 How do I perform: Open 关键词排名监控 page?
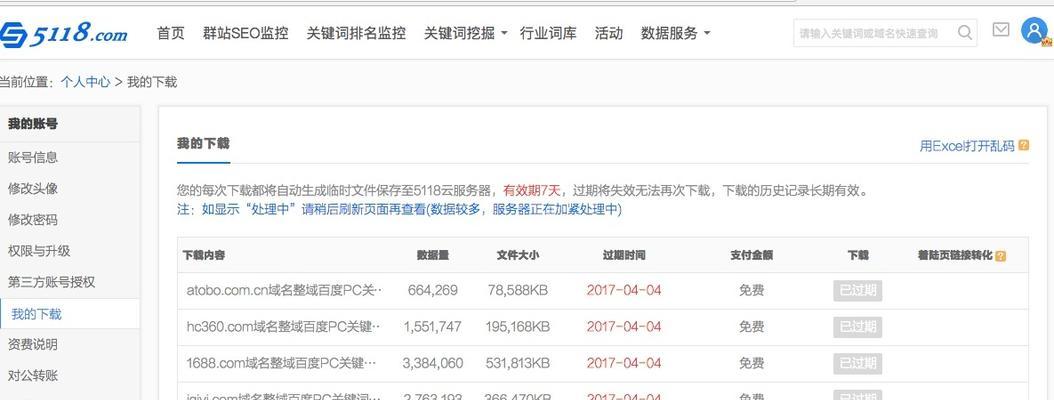click(356, 33)
